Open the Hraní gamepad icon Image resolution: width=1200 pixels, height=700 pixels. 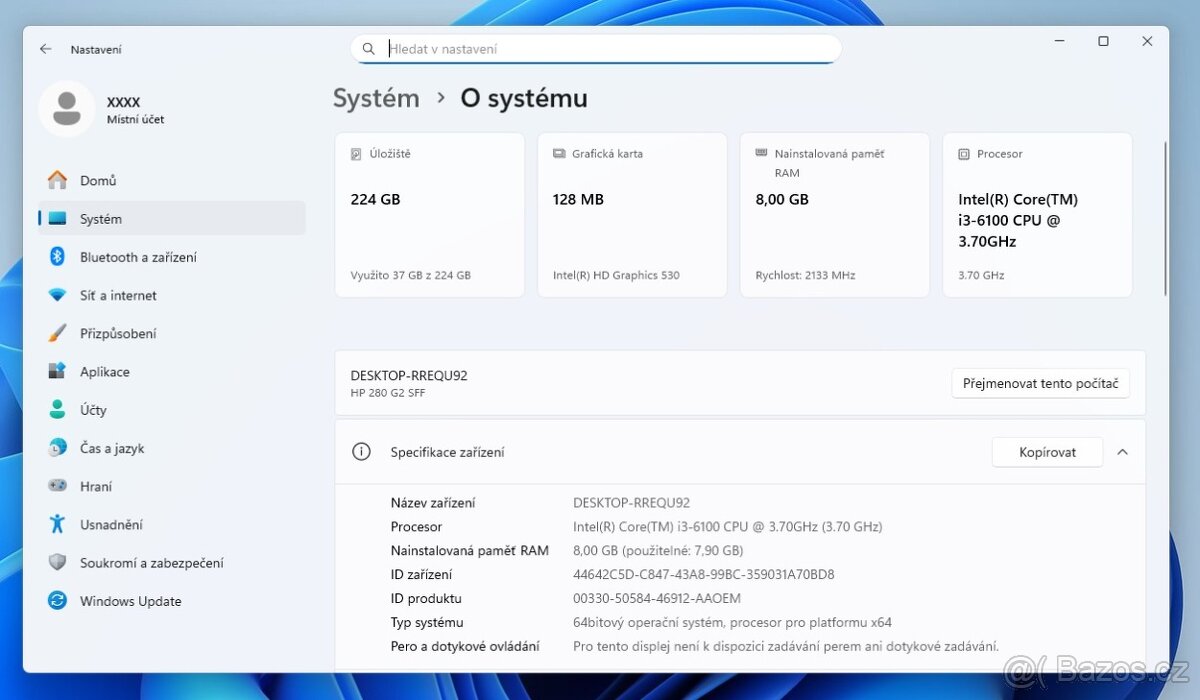click(58, 486)
